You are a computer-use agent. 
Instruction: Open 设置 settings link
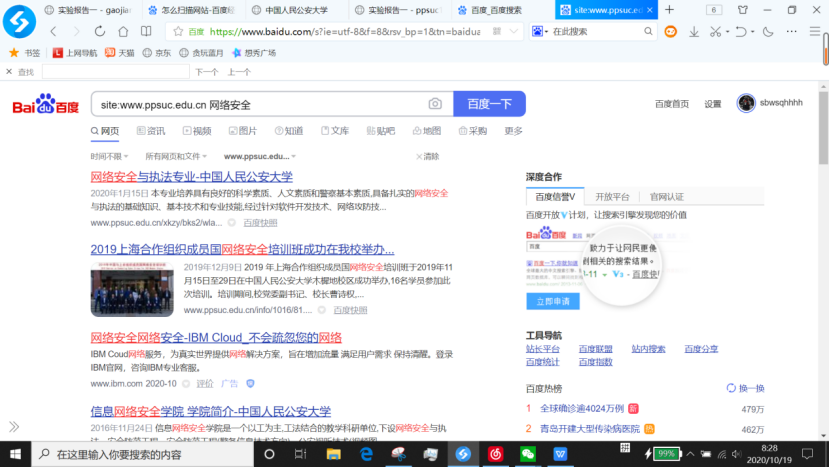(712, 104)
